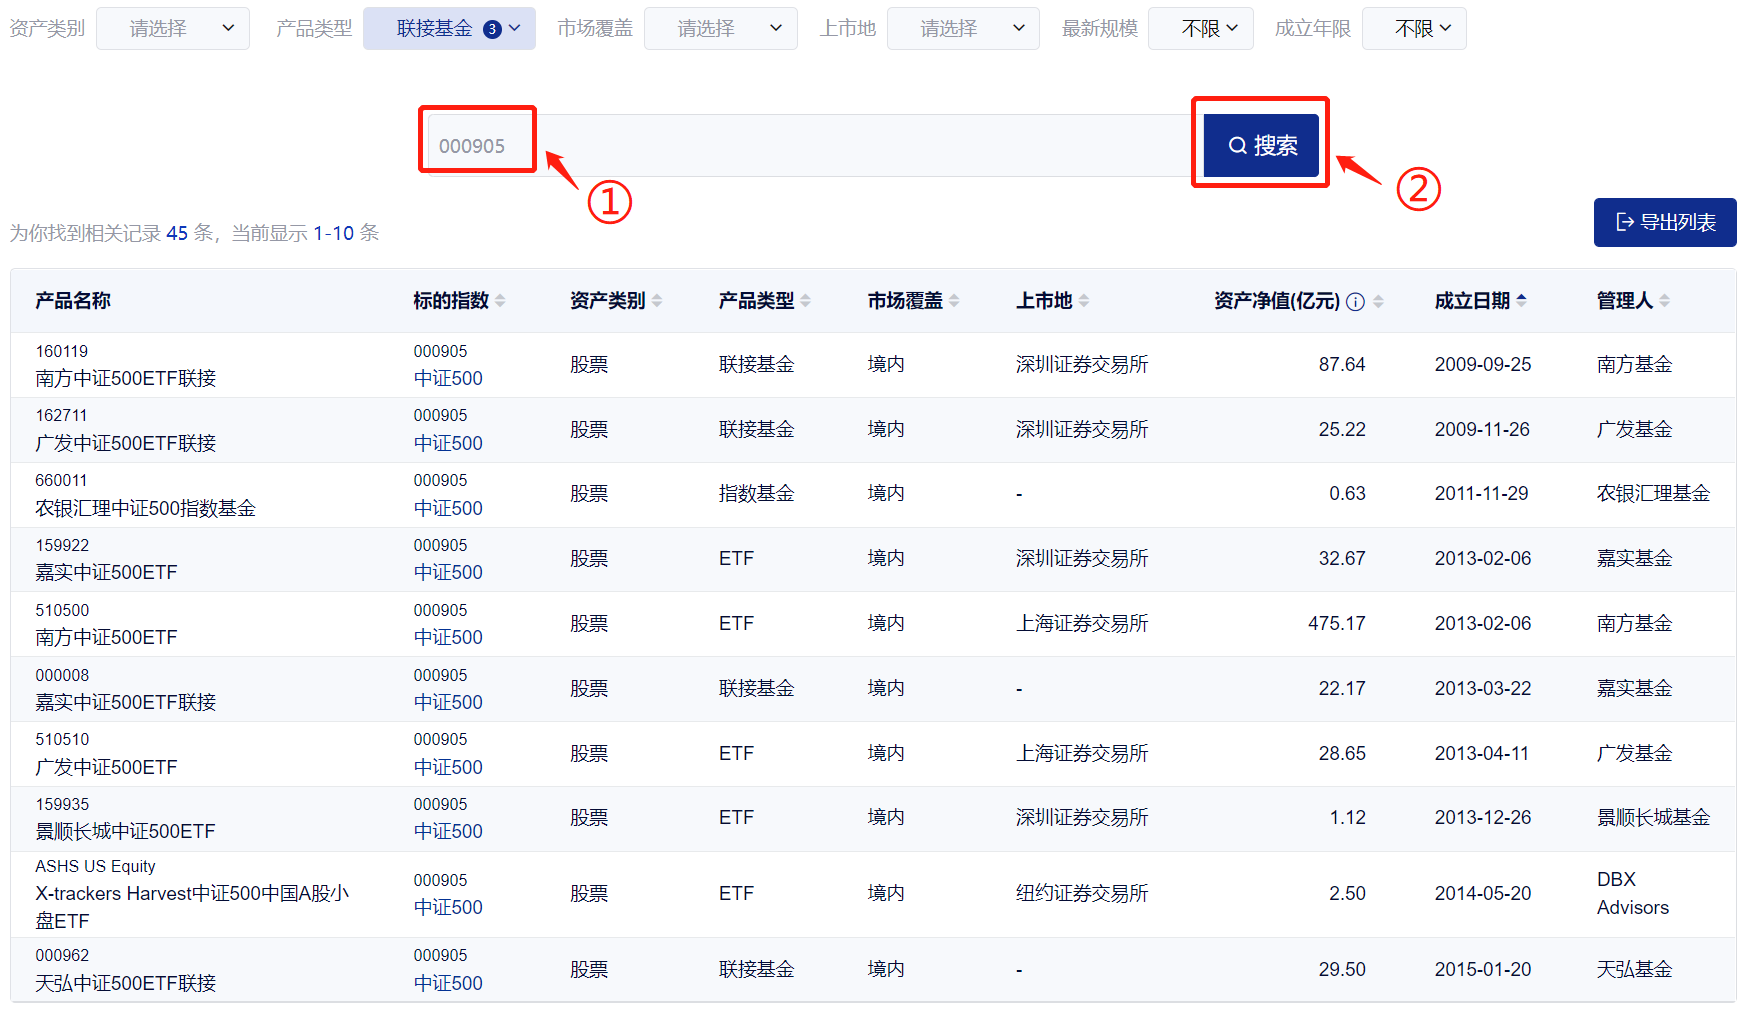Viewport: 1759px width, 1015px height.
Task: Open the 上市地 filter dropdown
Action: click(x=963, y=29)
